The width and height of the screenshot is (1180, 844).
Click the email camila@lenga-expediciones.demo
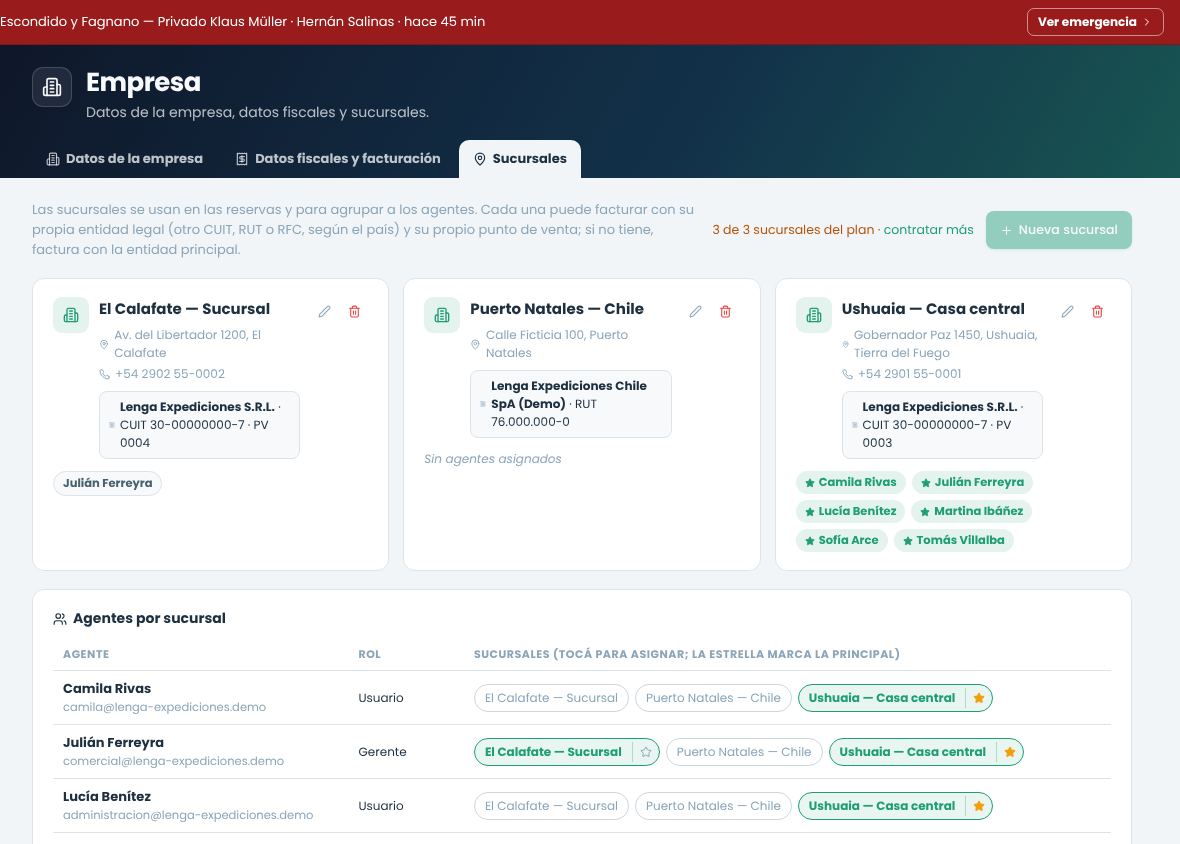coord(164,707)
